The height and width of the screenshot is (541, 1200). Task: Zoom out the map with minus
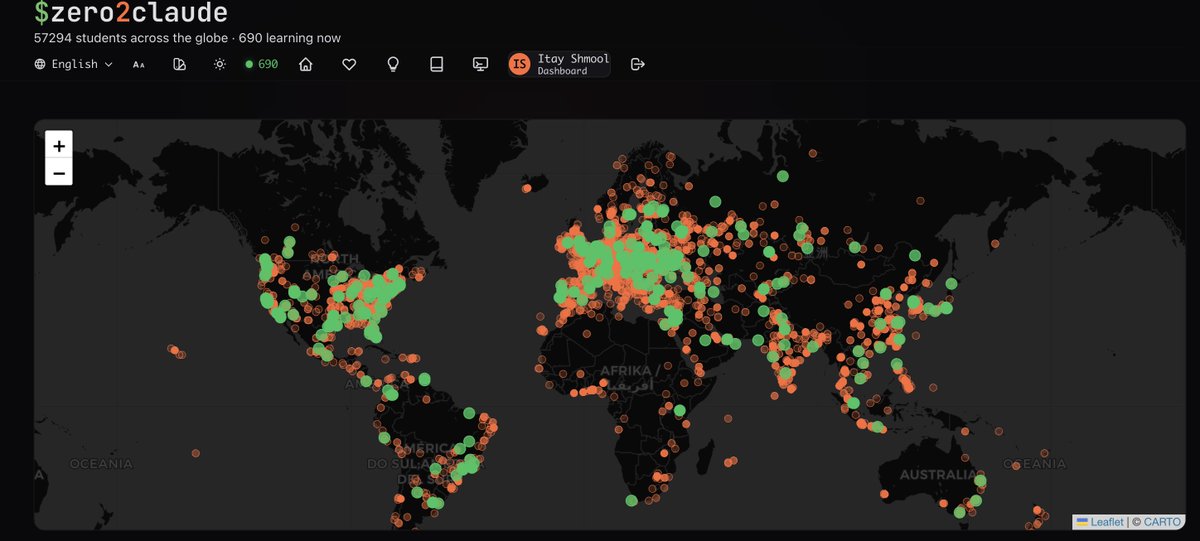point(59,173)
